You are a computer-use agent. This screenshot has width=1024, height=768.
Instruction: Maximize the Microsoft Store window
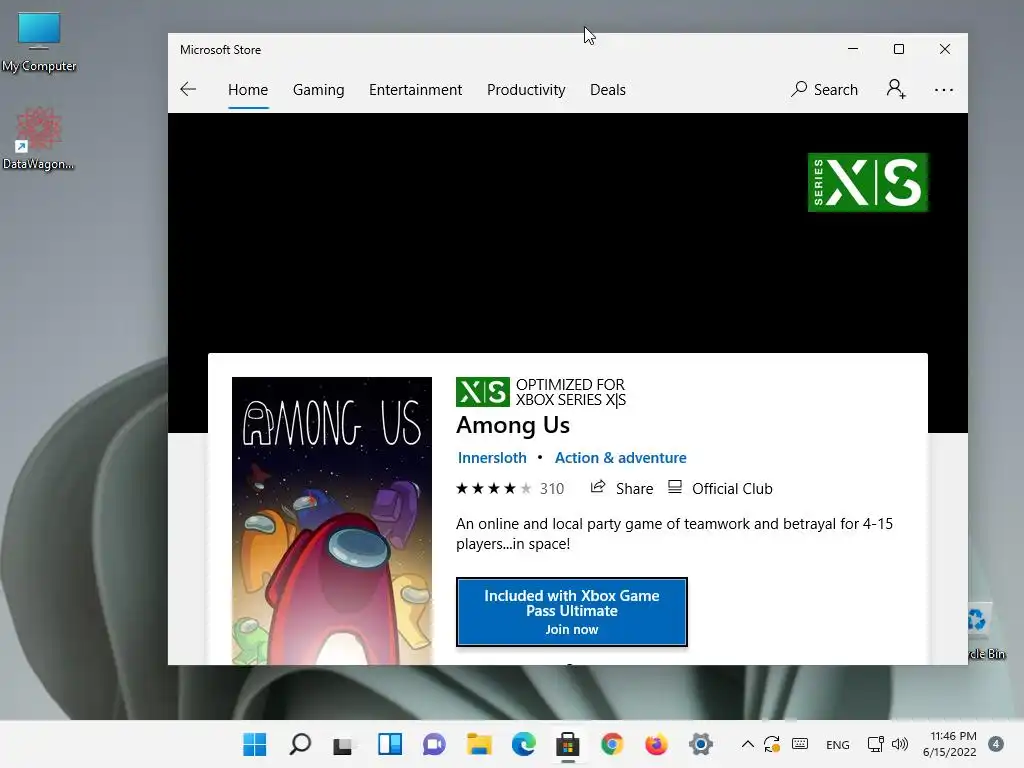[899, 49]
